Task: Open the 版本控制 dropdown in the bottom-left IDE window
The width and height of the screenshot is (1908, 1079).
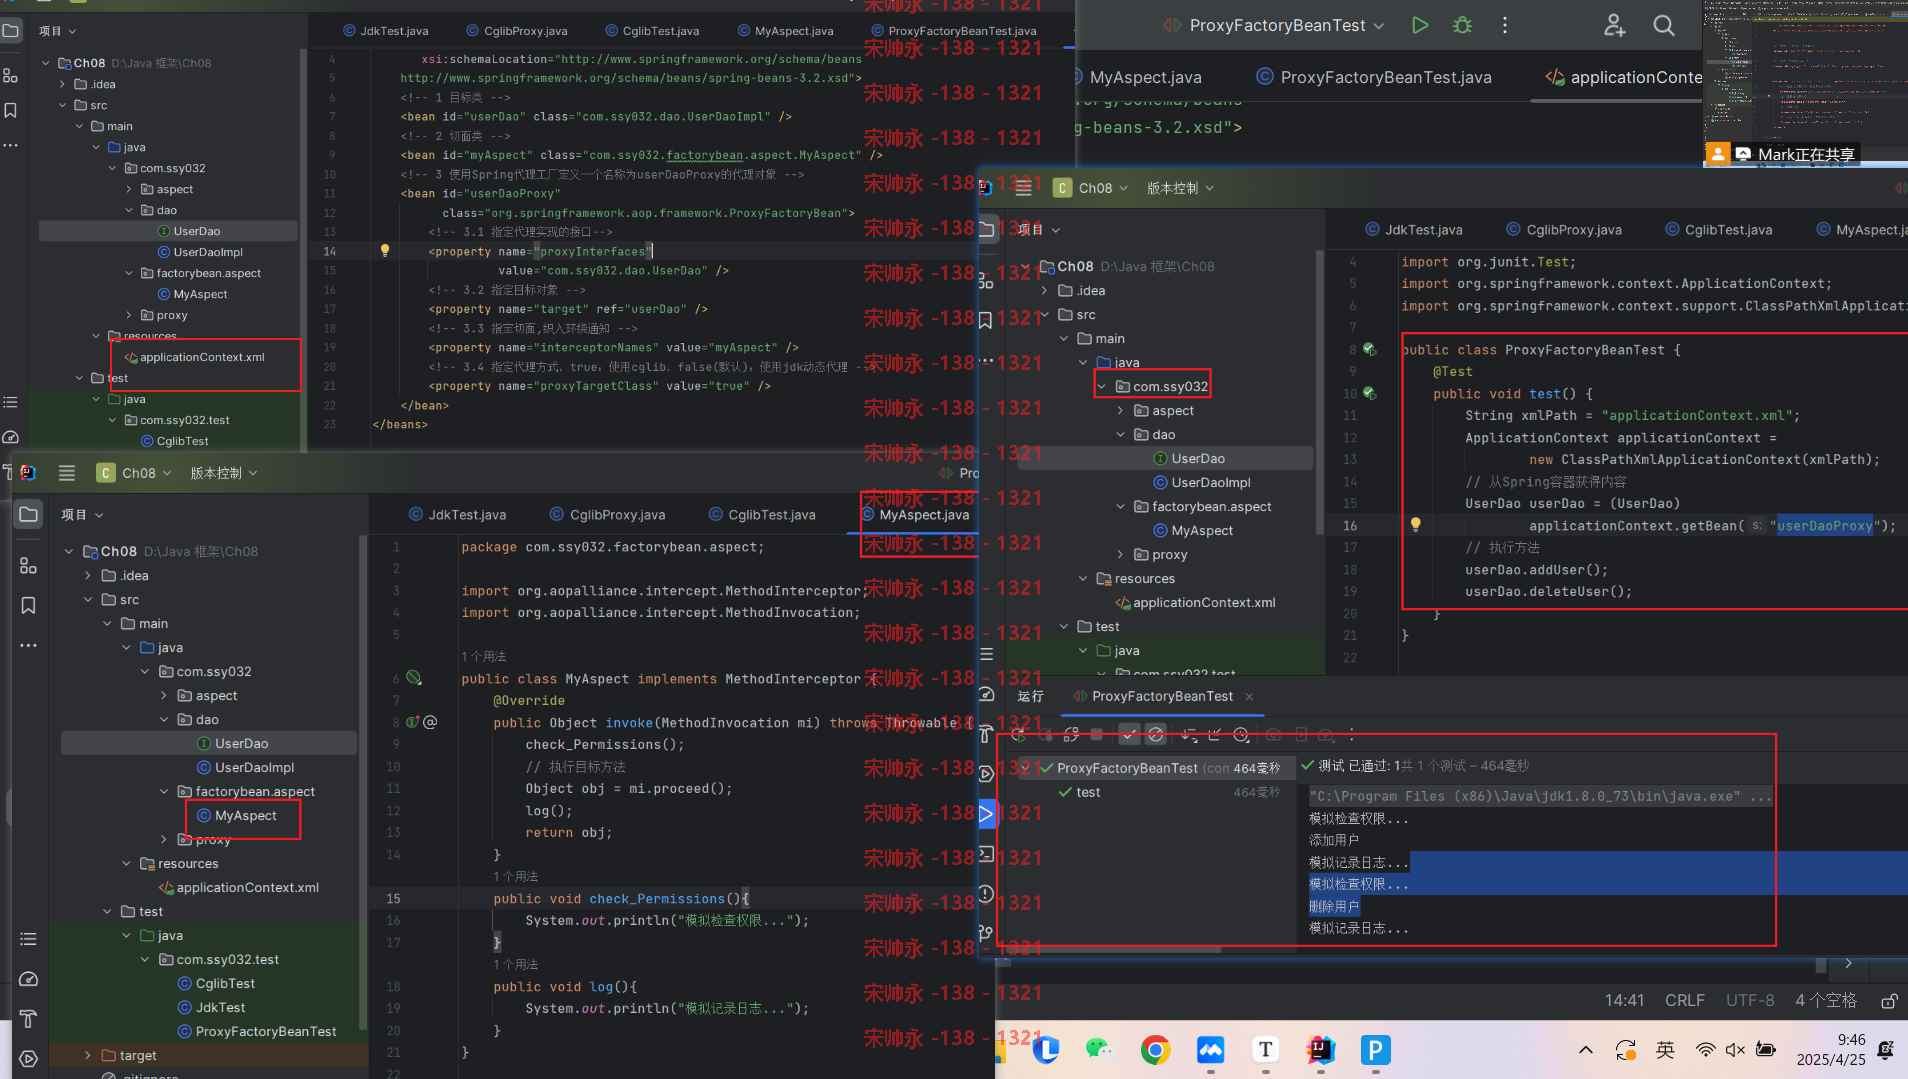Action: point(224,473)
